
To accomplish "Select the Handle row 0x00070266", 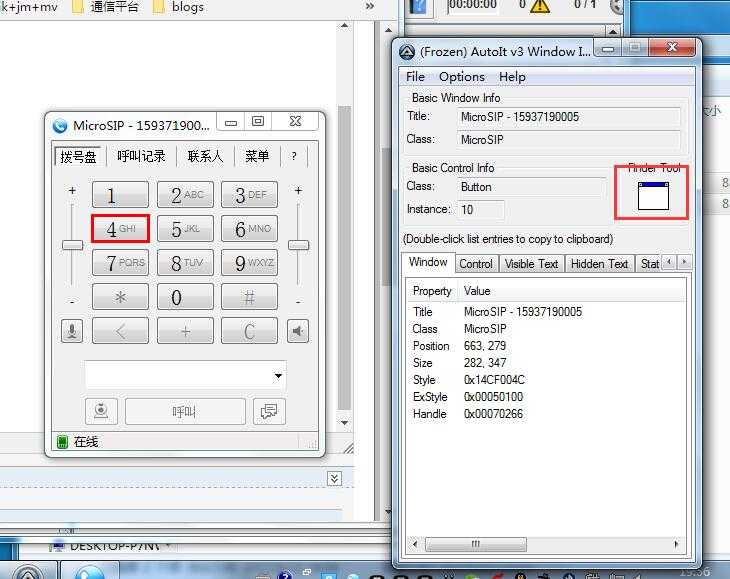I will click(547, 414).
